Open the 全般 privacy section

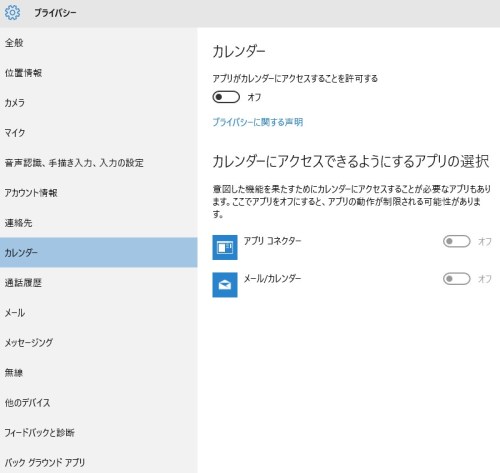(x=99, y=43)
